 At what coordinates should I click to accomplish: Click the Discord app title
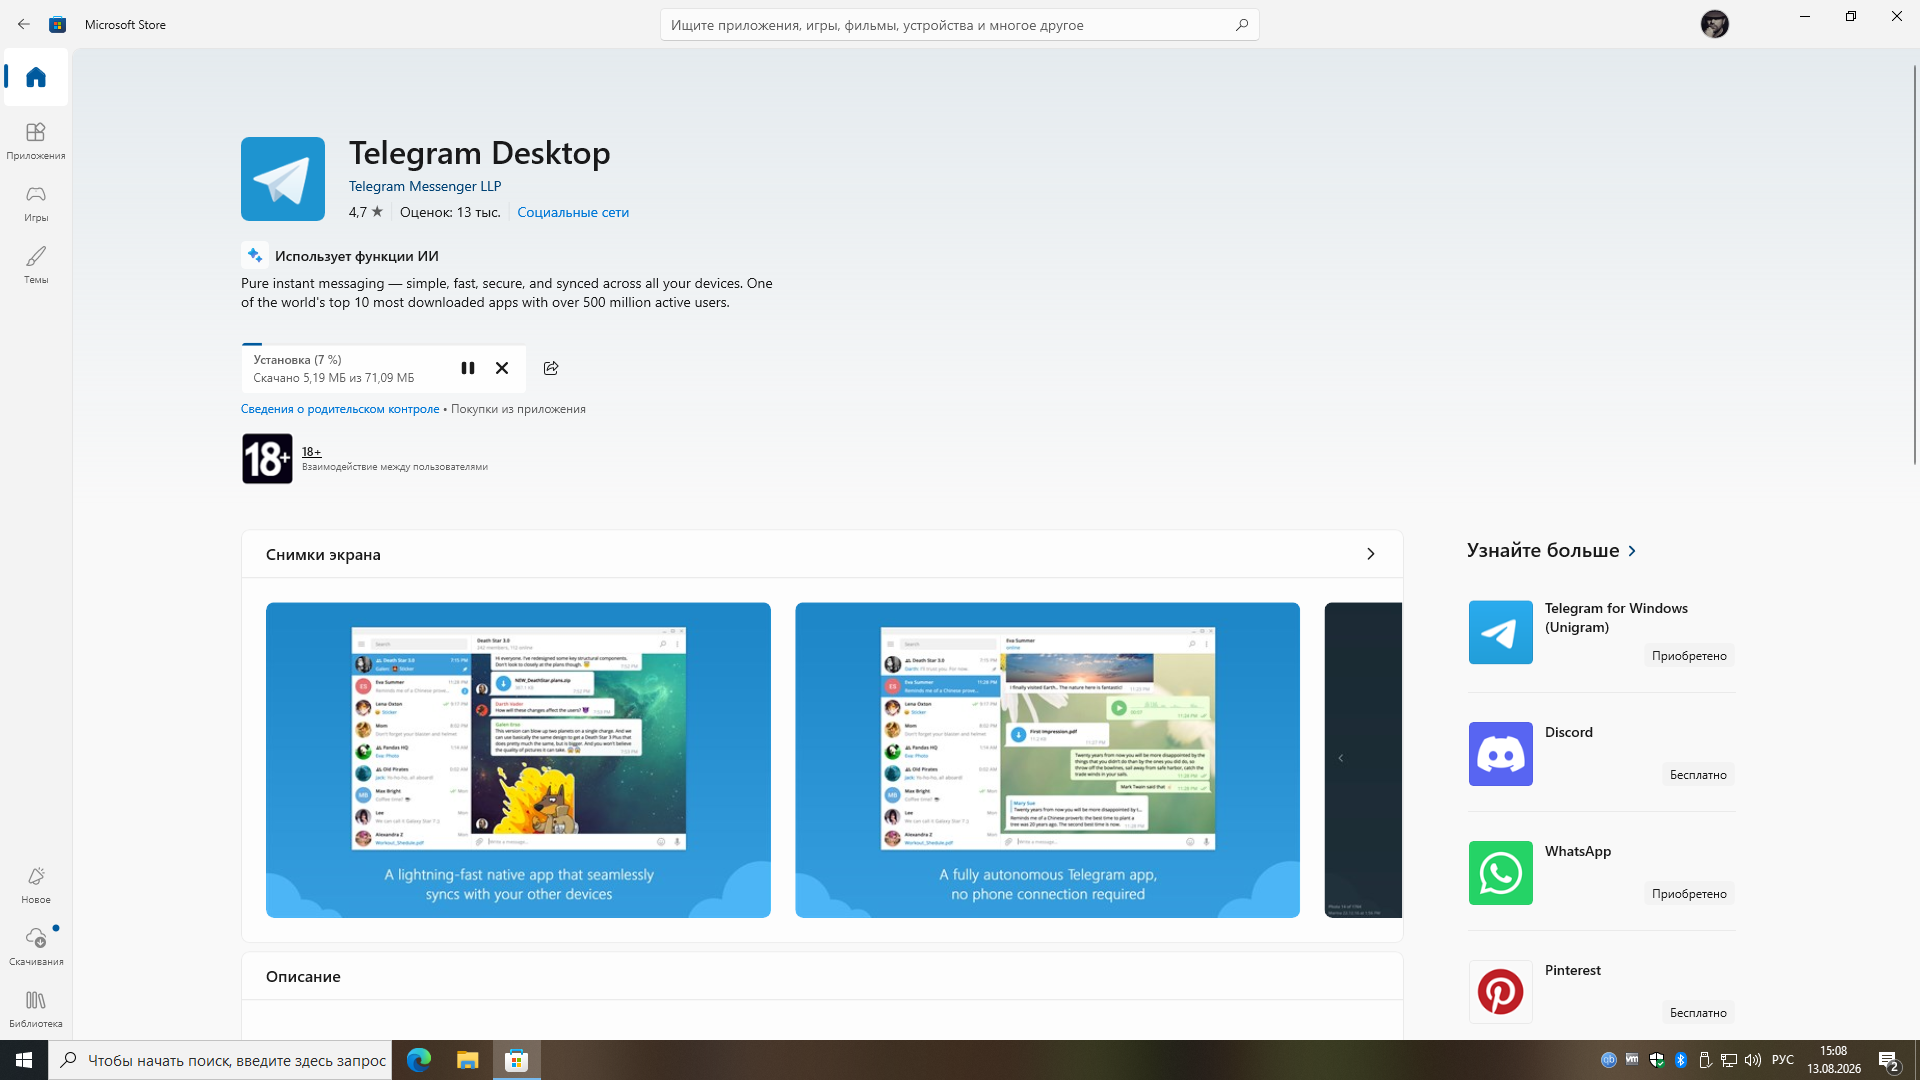(1569, 732)
